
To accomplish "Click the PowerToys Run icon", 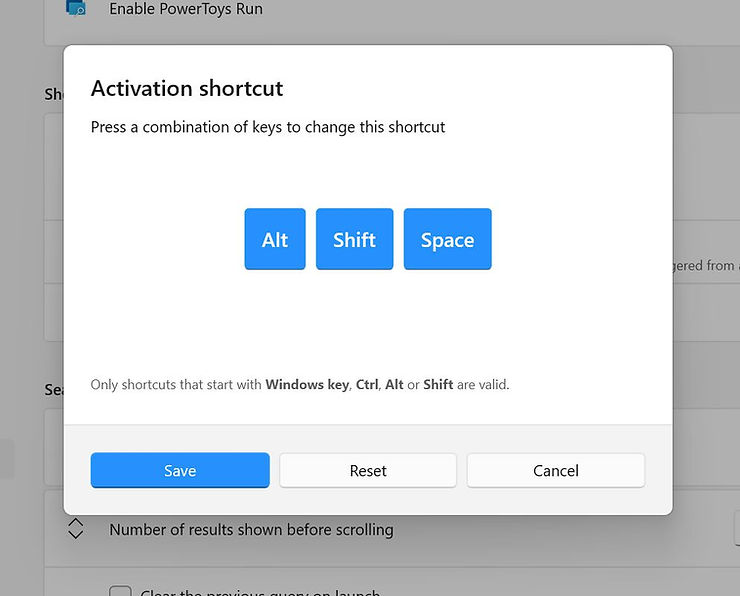I will click(76, 8).
